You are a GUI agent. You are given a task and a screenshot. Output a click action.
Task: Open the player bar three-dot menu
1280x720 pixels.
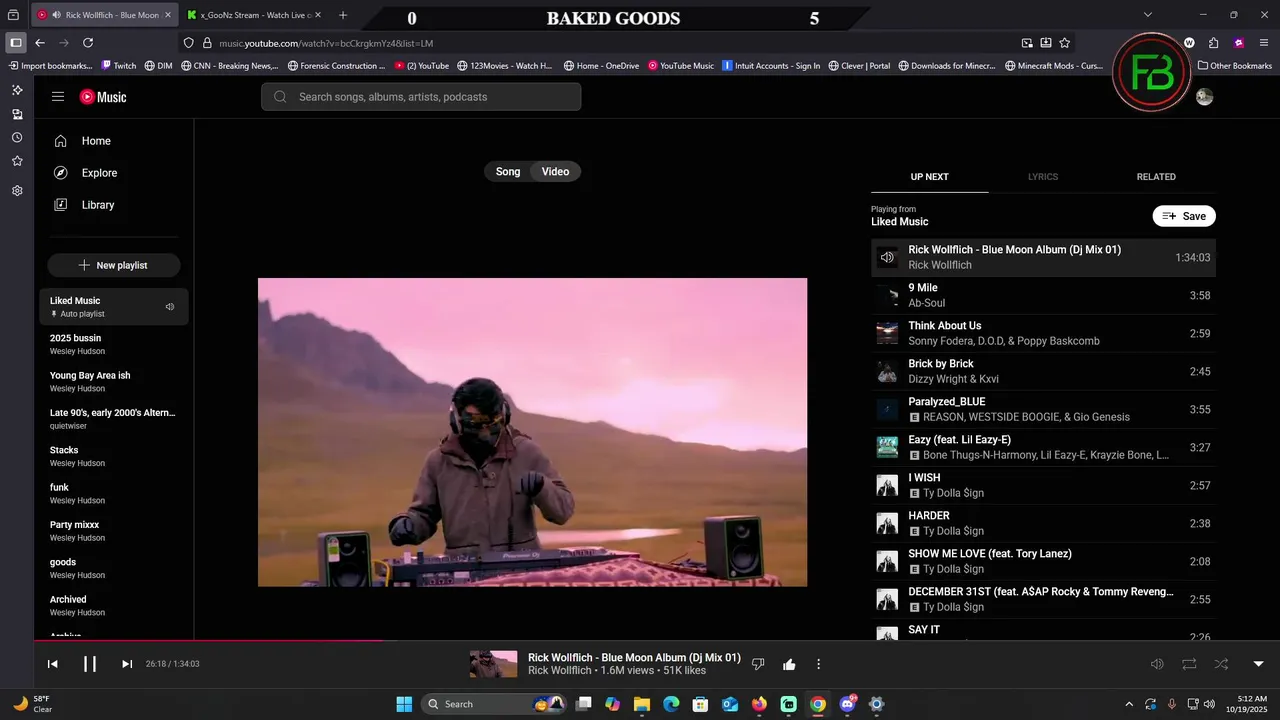(818, 664)
